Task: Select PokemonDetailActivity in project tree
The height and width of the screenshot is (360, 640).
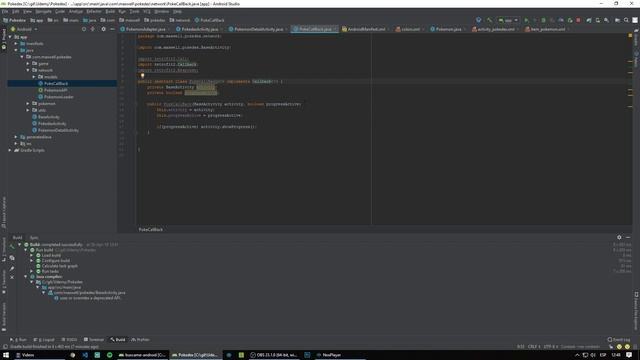Action: 58,130
